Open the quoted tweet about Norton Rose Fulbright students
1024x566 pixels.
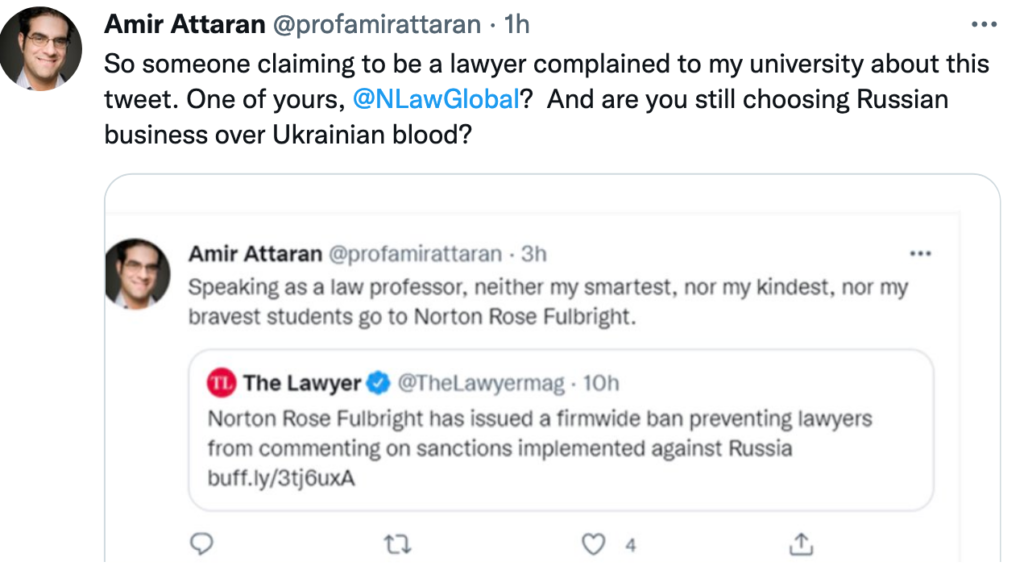tap(548, 301)
